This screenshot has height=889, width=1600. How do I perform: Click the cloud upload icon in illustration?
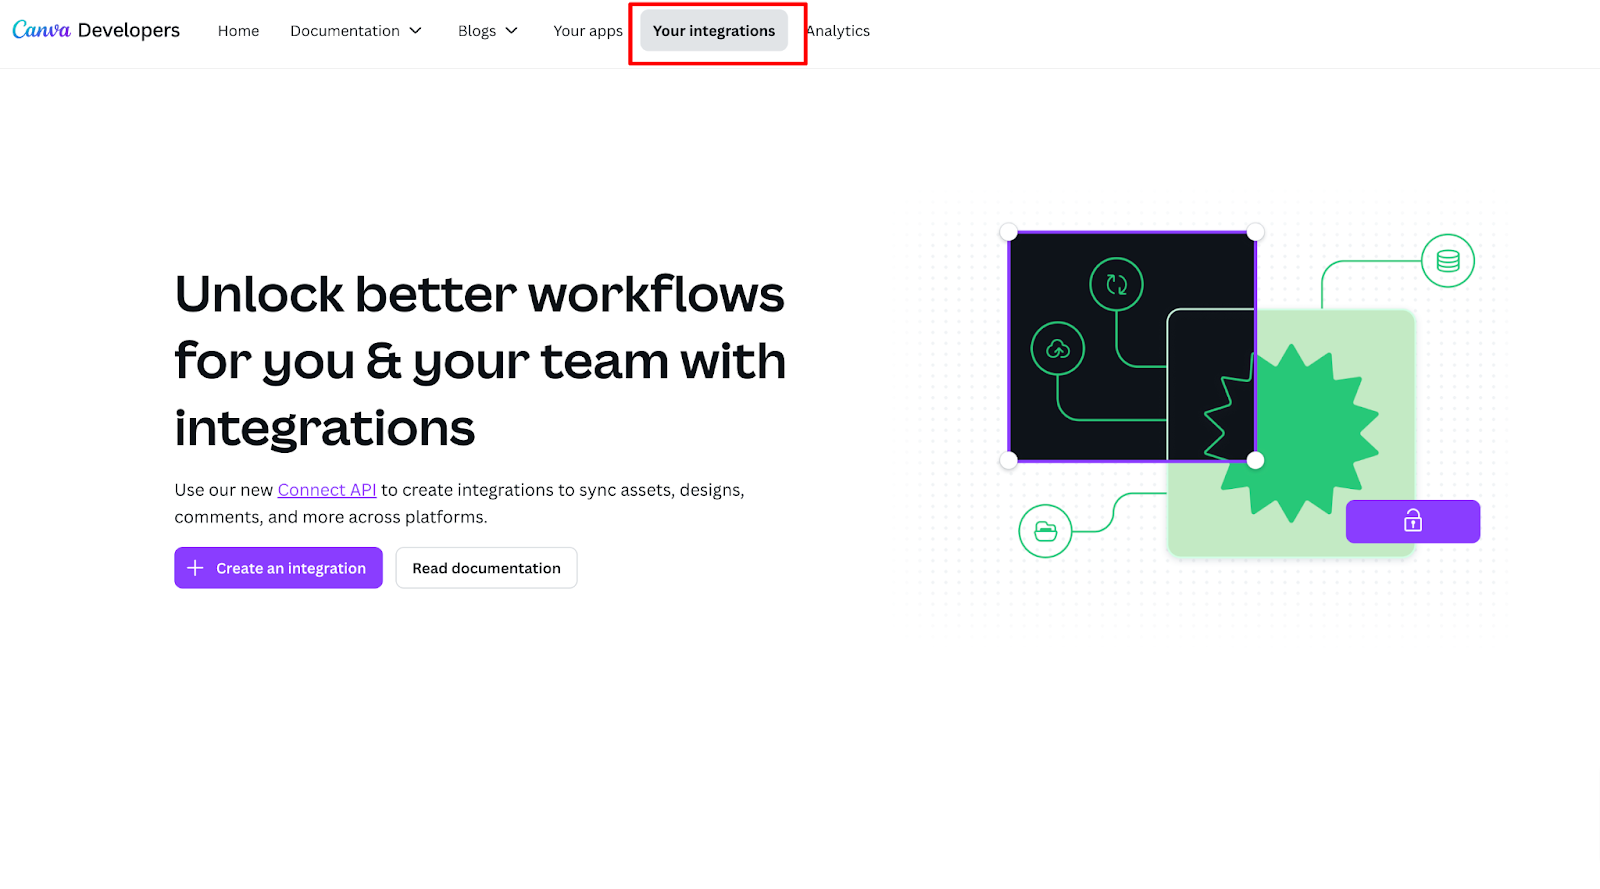pos(1058,349)
